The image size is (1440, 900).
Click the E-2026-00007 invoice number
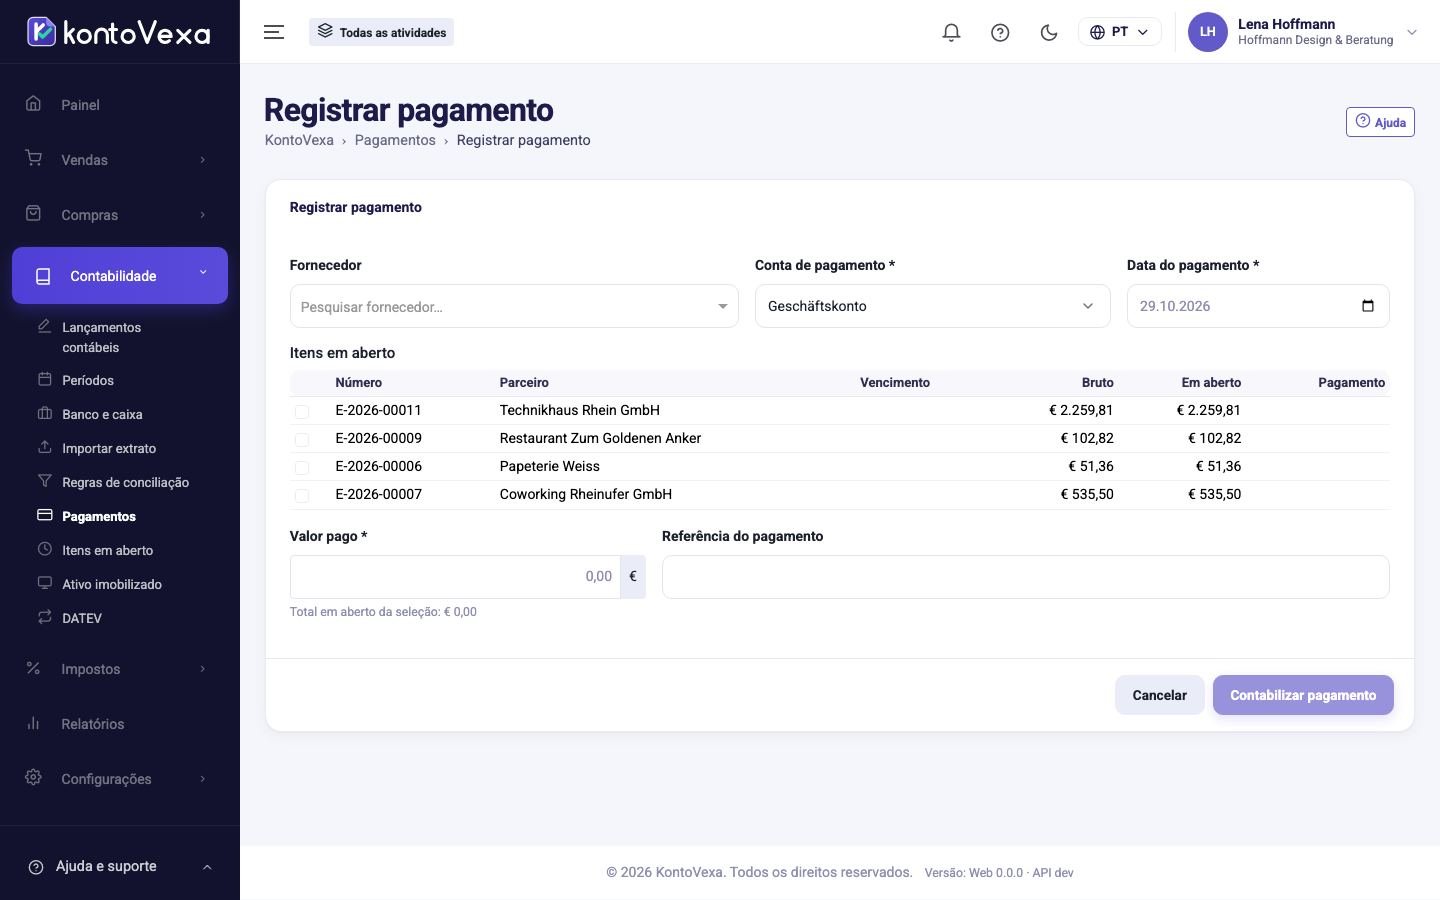(378, 494)
